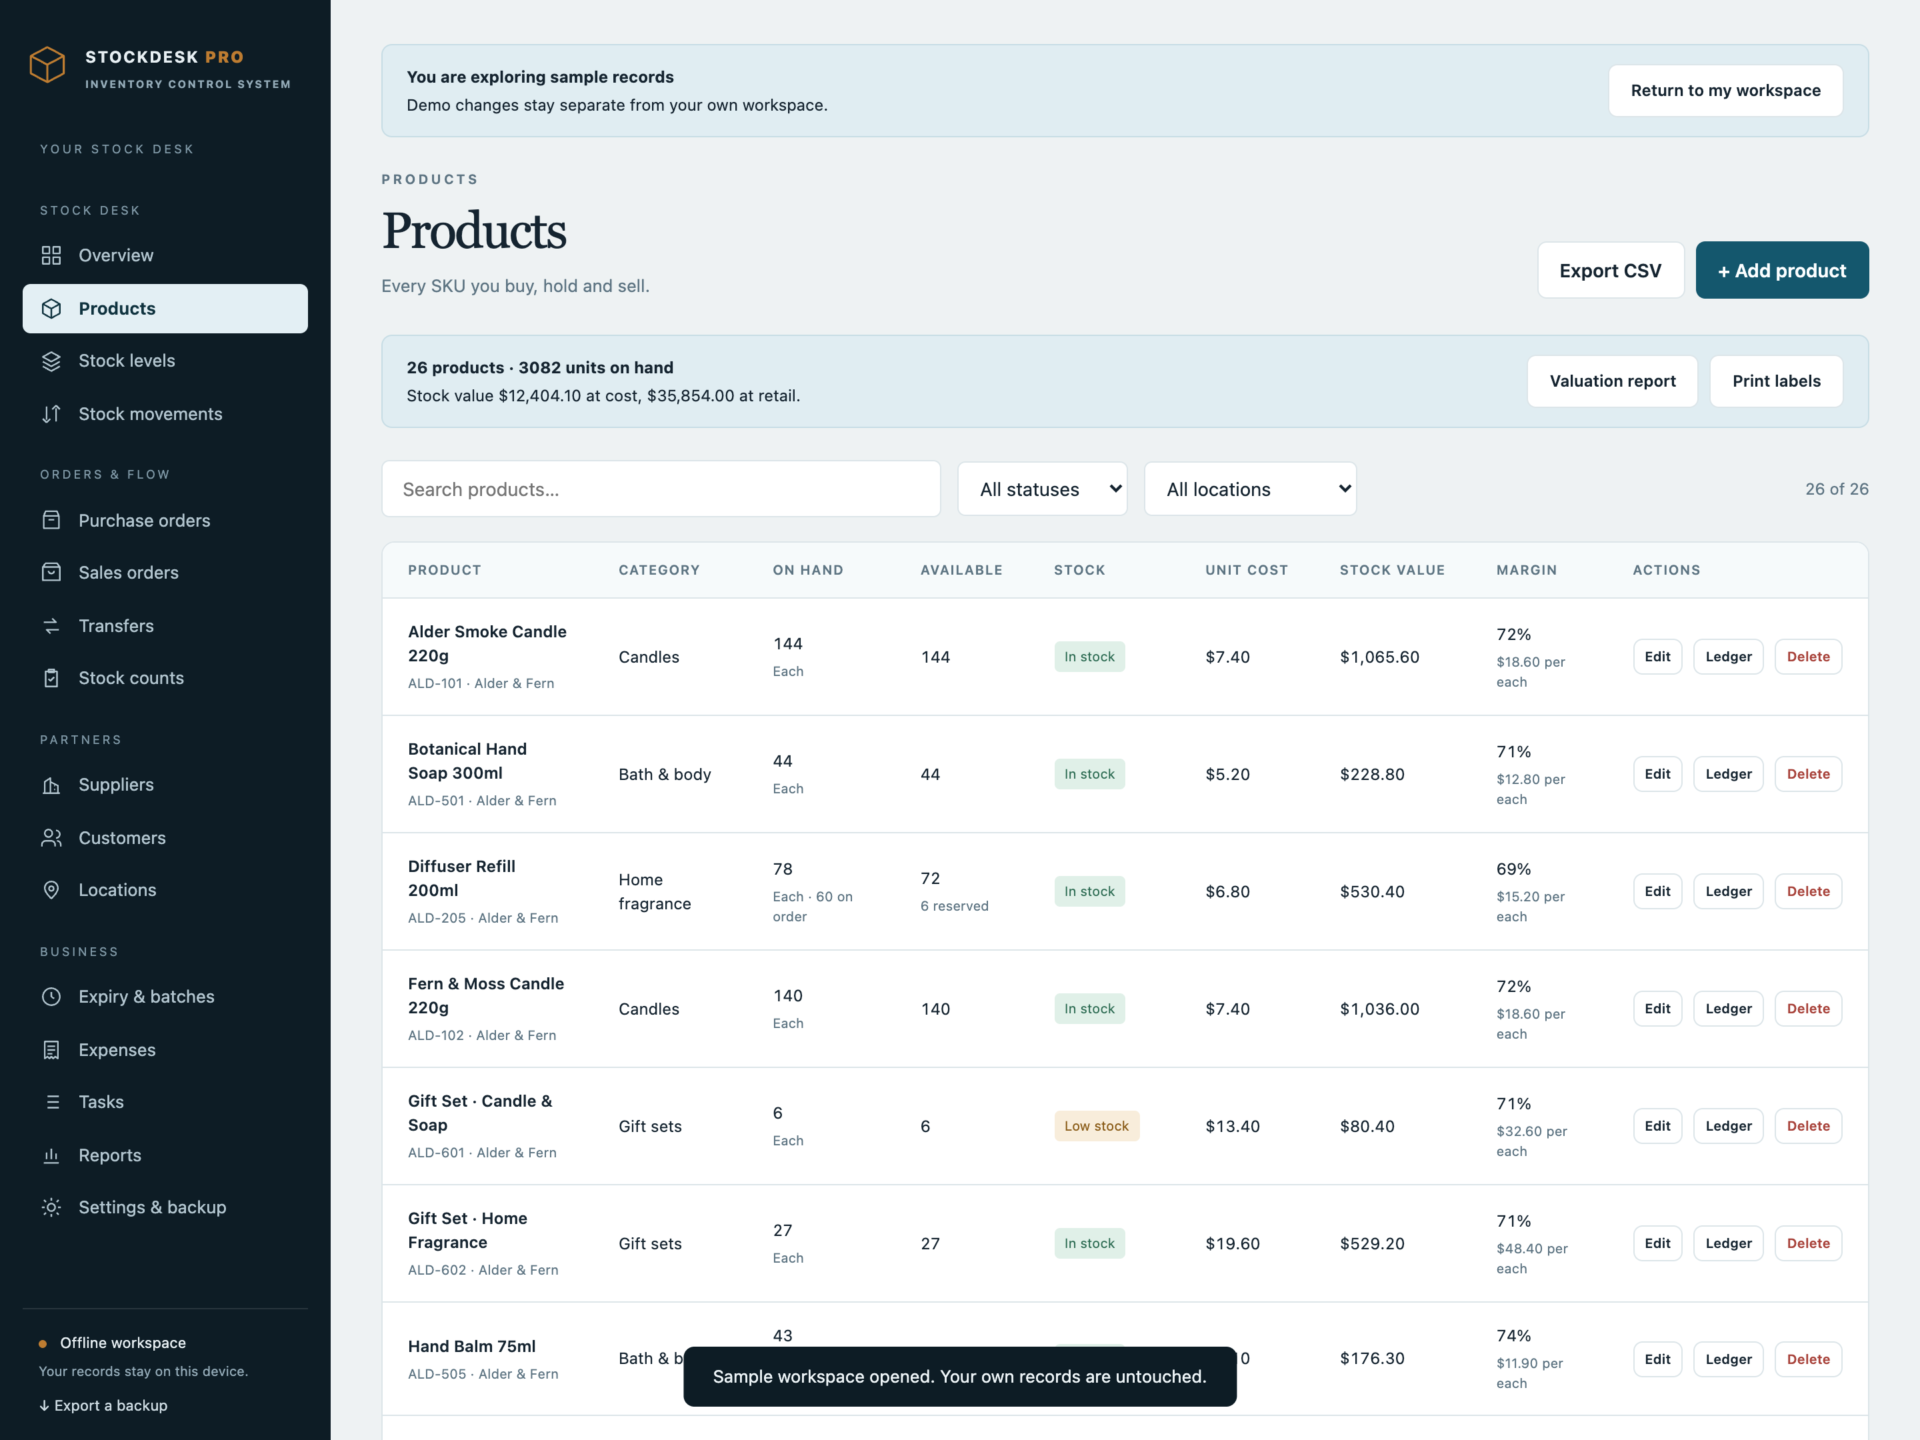1920x1440 pixels.
Task: Click the Export a backup link
Action: tap(103, 1405)
